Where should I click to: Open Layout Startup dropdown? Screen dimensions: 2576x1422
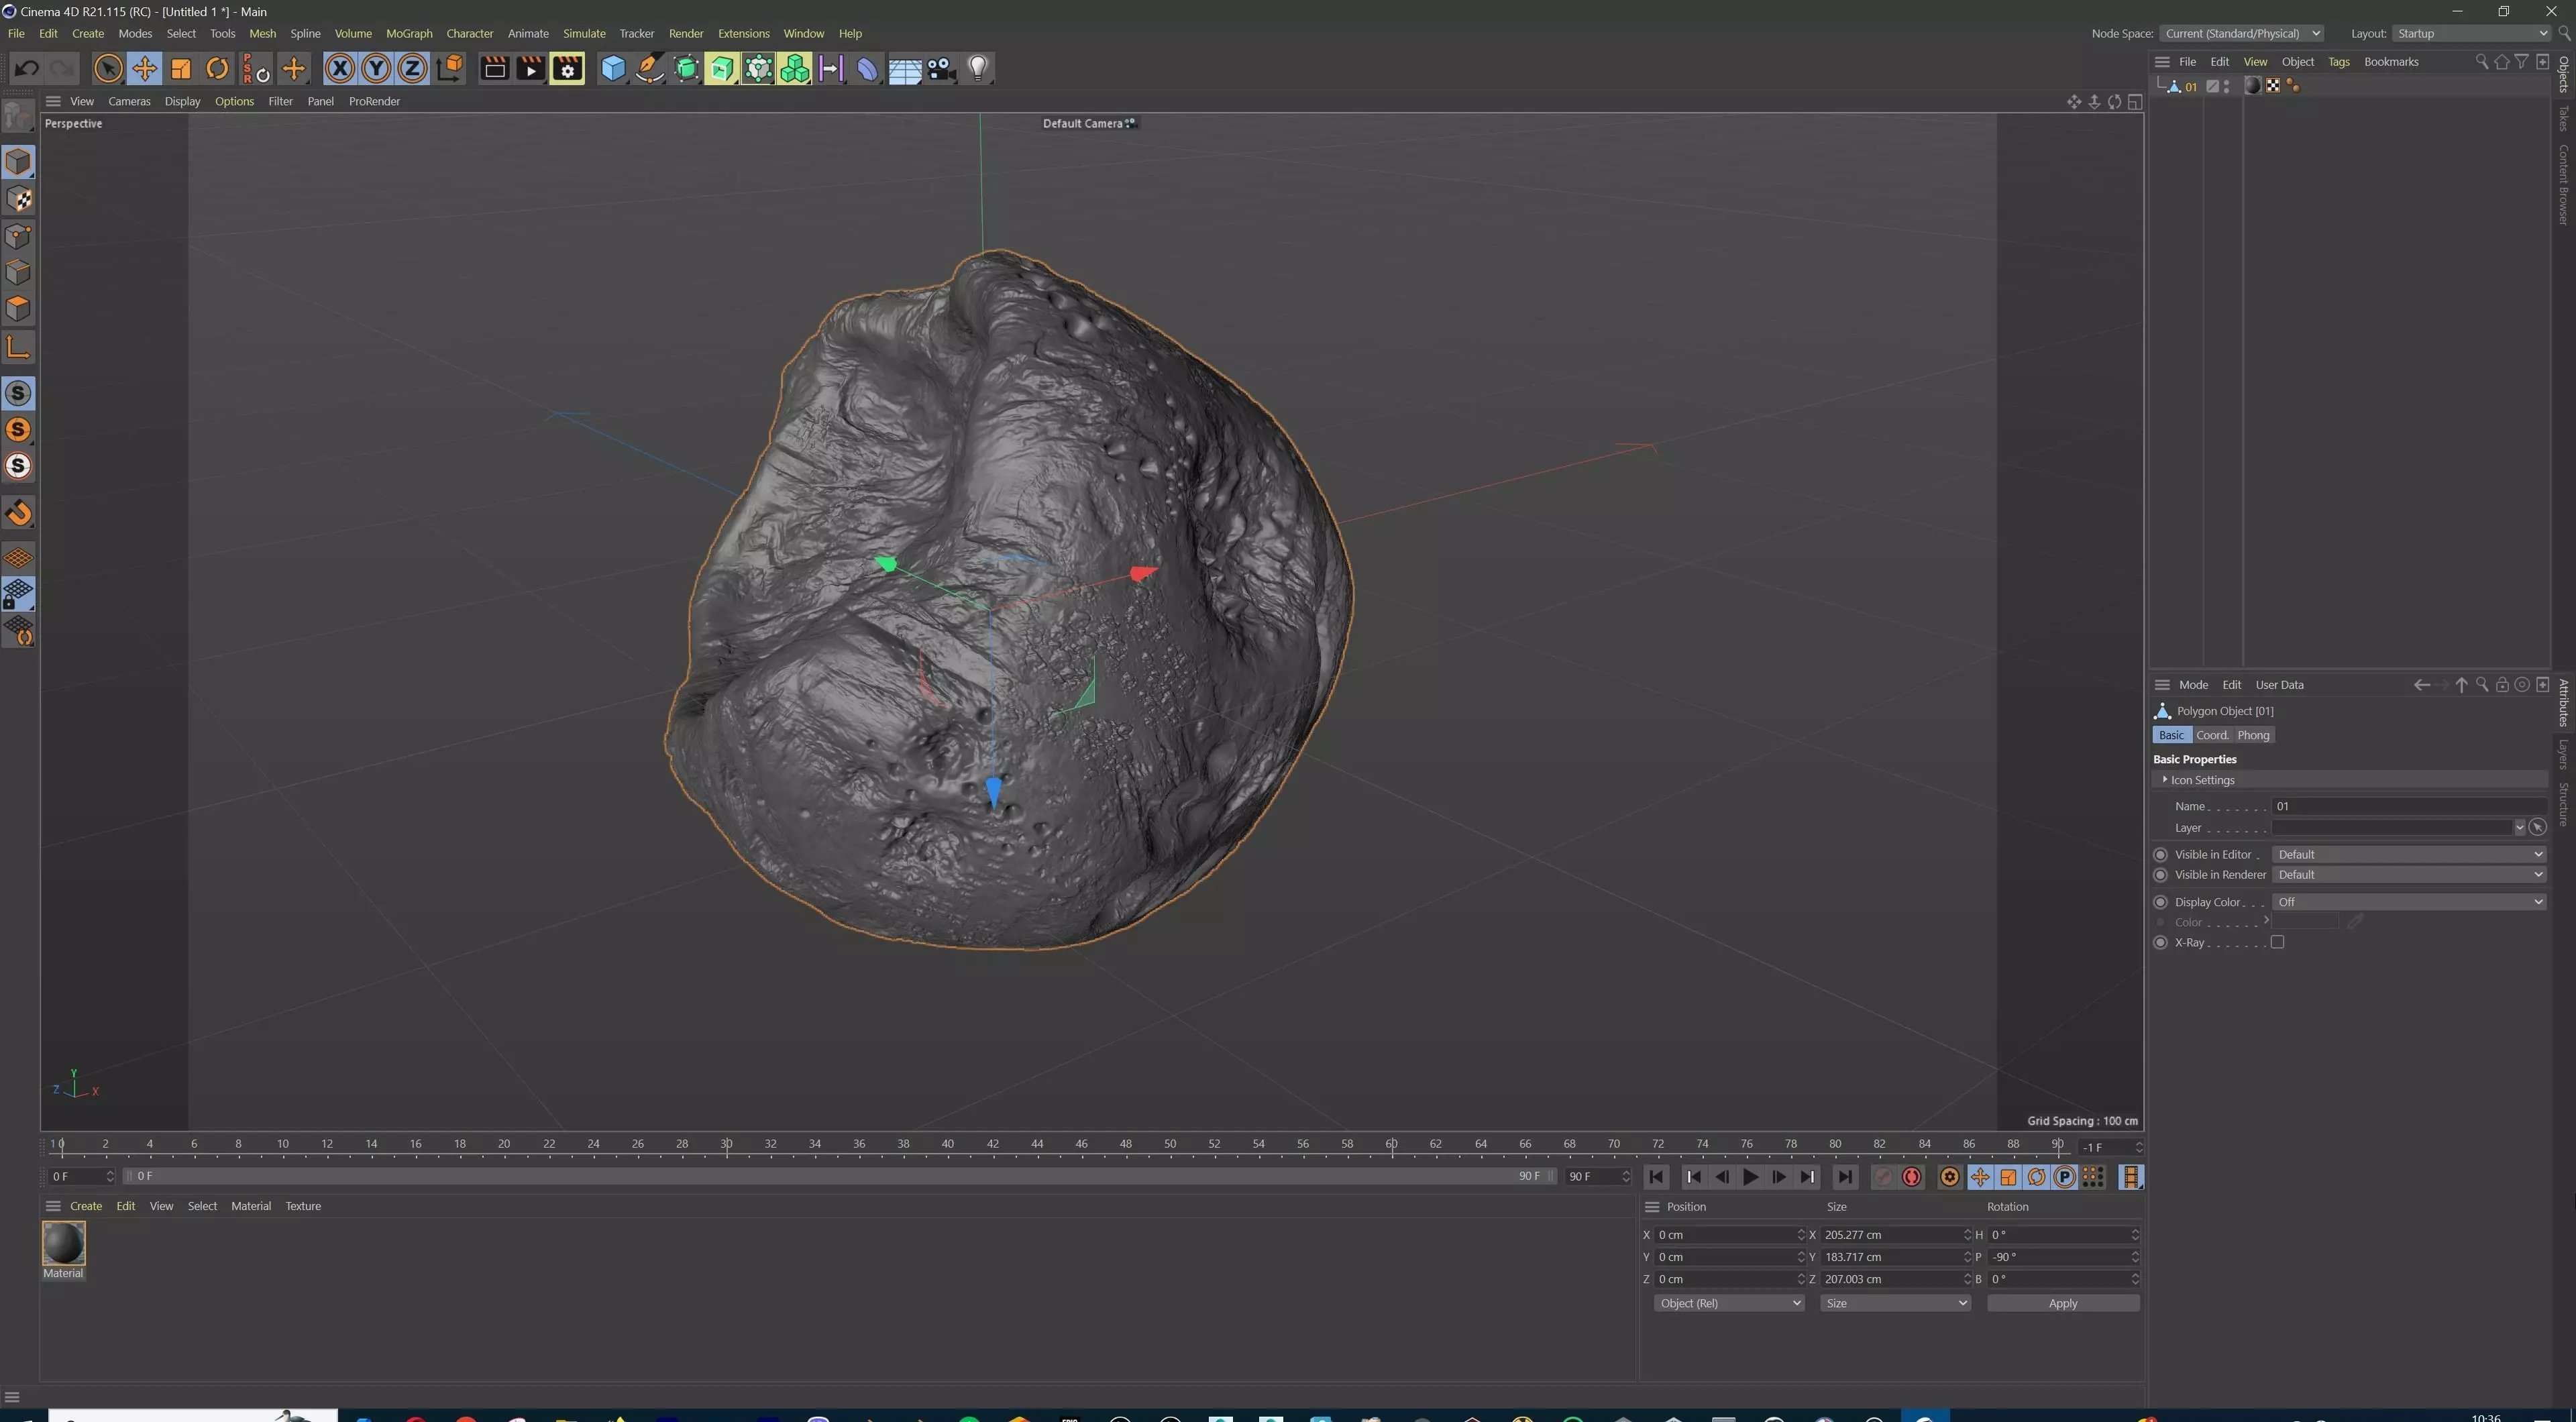coord(2470,33)
